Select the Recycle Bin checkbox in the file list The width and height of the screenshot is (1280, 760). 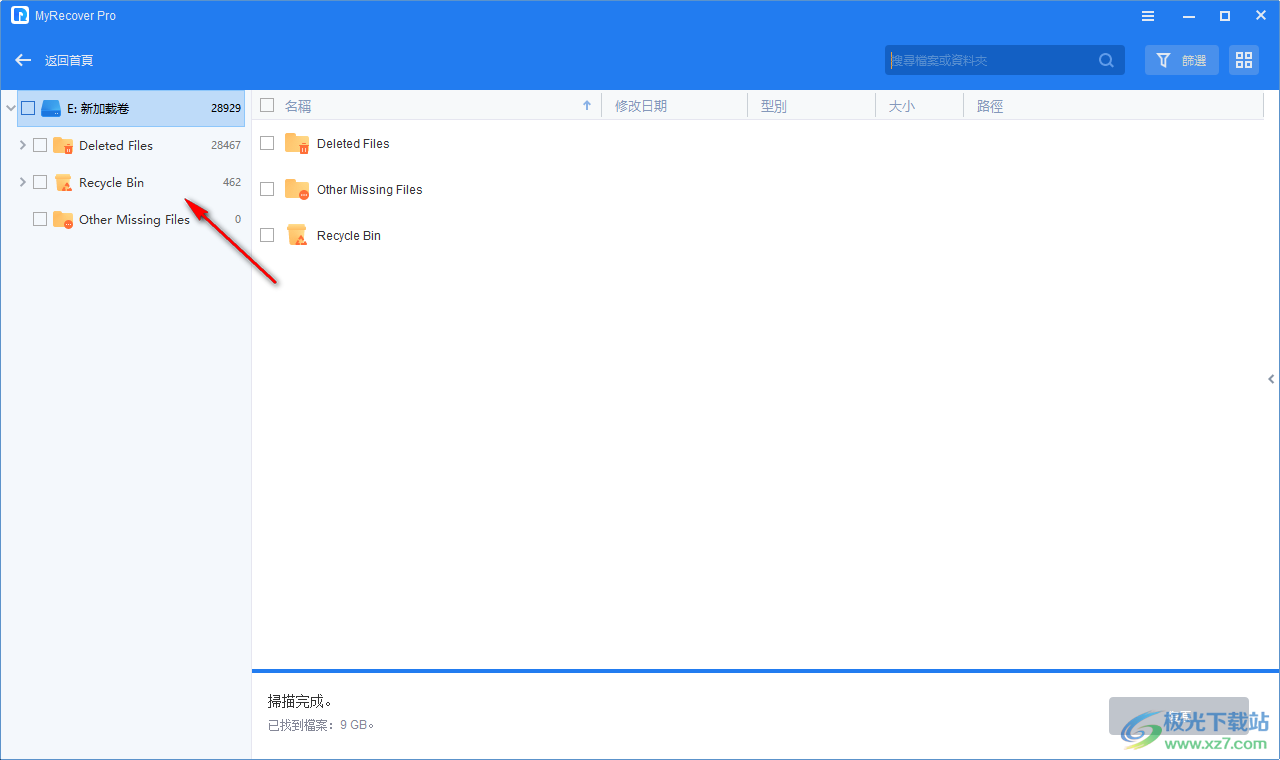coord(267,234)
